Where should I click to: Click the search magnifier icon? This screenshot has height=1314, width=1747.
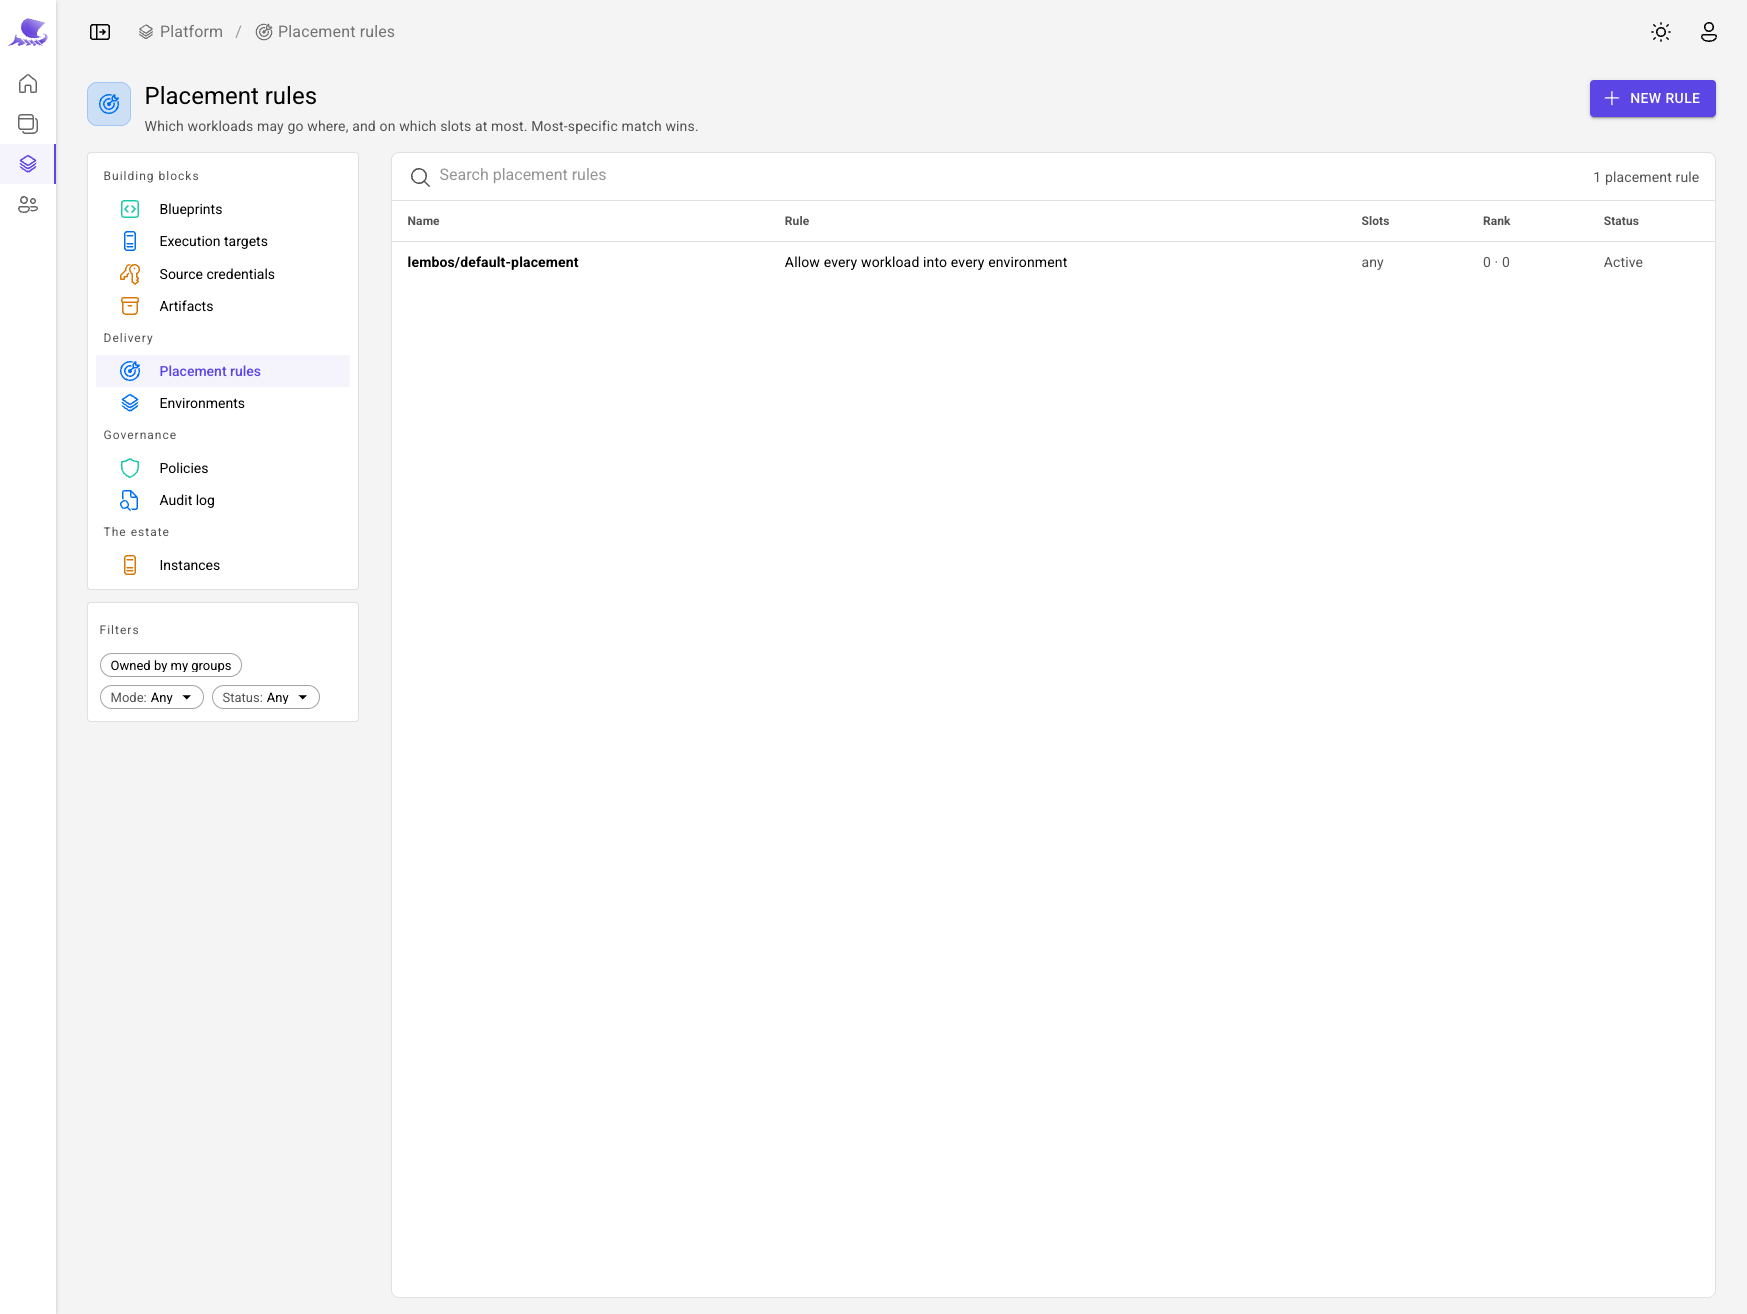[x=420, y=177]
